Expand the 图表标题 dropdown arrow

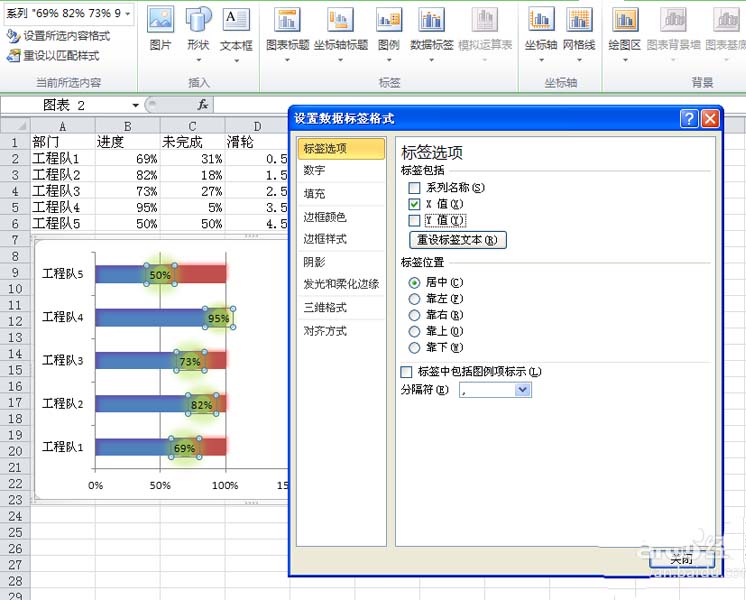point(287,60)
